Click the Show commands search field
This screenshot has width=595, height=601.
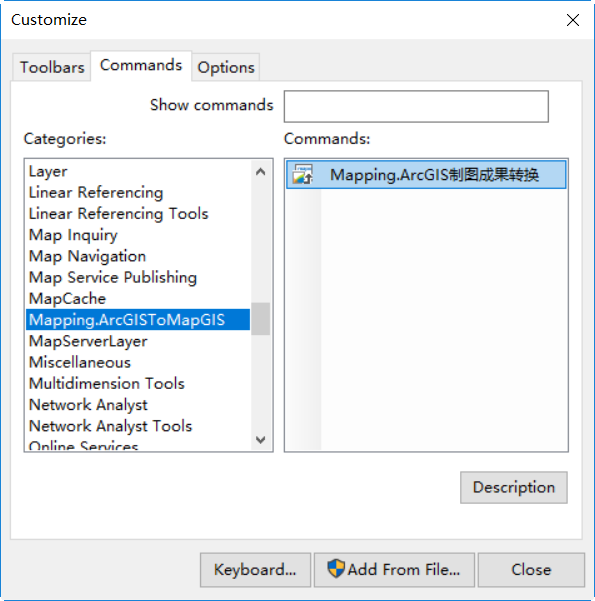tap(416, 107)
